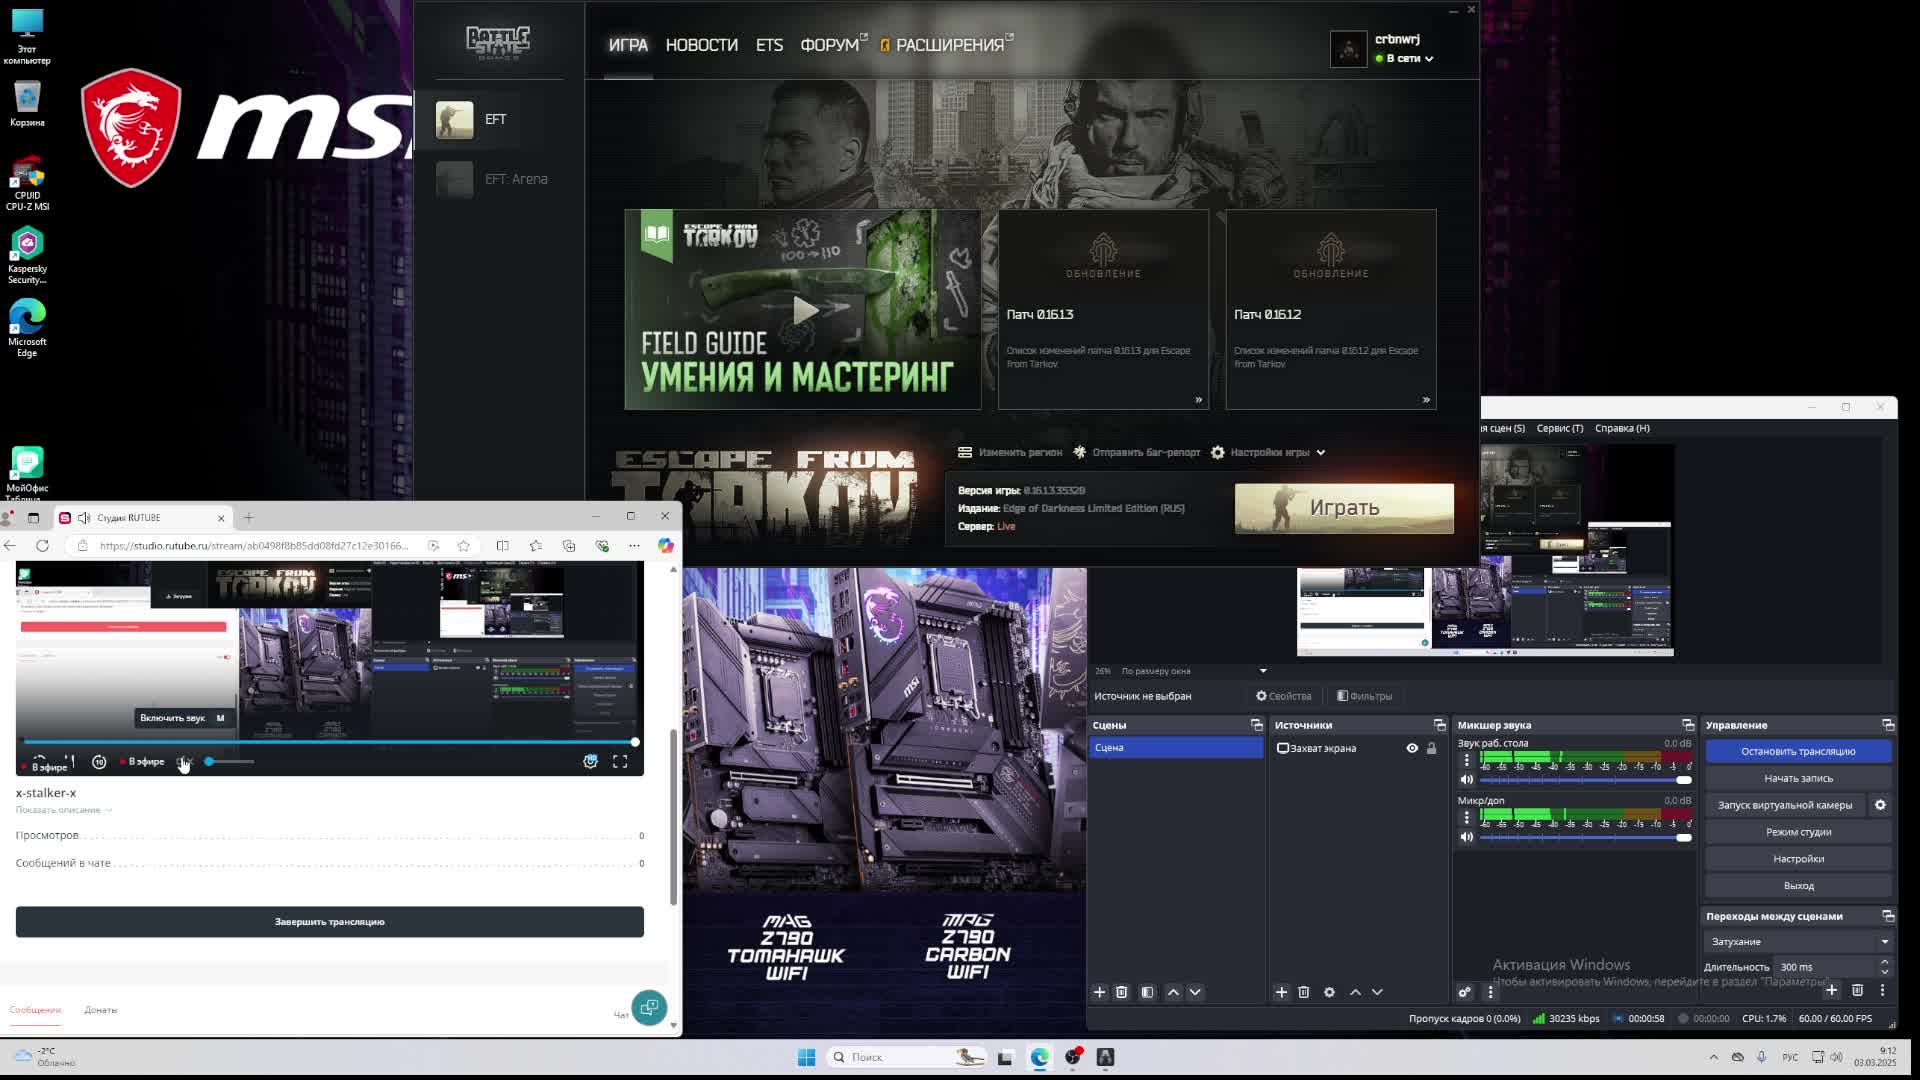Adjust Микр/доп volume slider
The image size is (1920, 1080).
(x=1585, y=837)
